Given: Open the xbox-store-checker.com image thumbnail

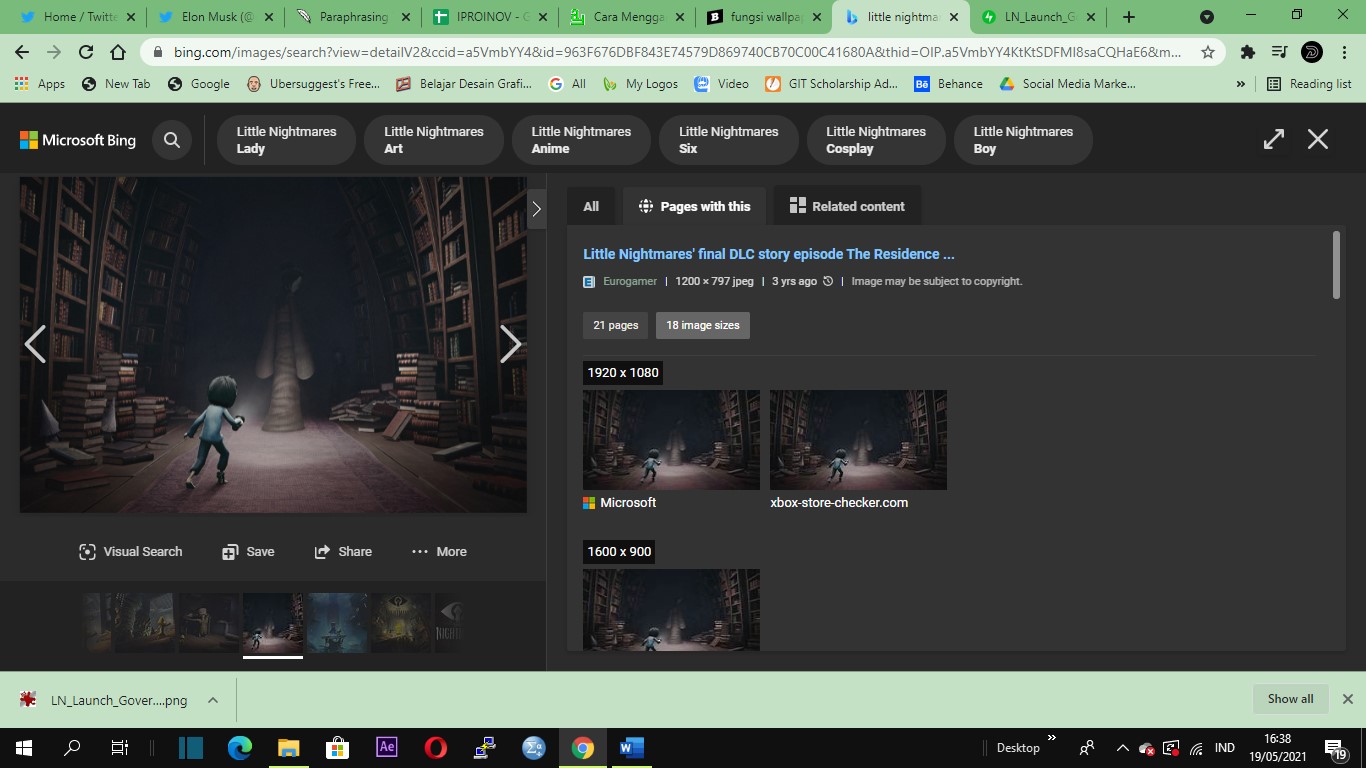Looking at the screenshot, I should click(x=858, y=440).
